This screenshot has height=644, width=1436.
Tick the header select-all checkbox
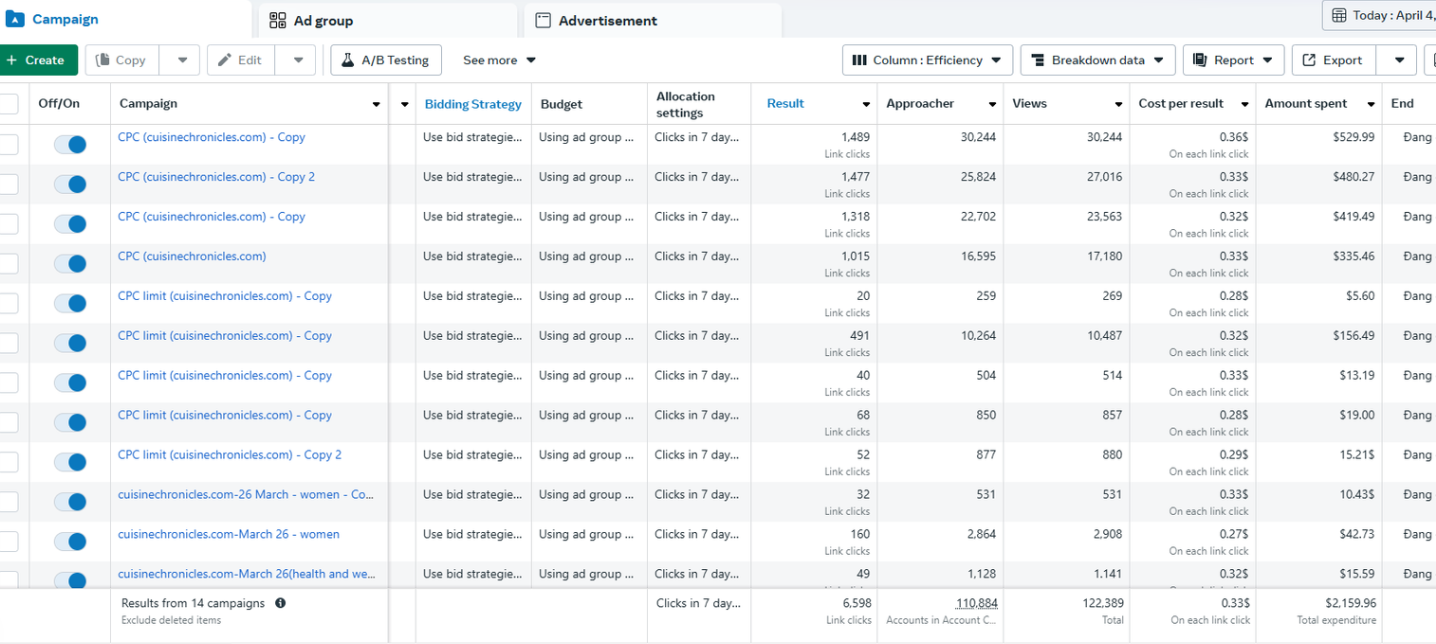click(x=8, y=104)
